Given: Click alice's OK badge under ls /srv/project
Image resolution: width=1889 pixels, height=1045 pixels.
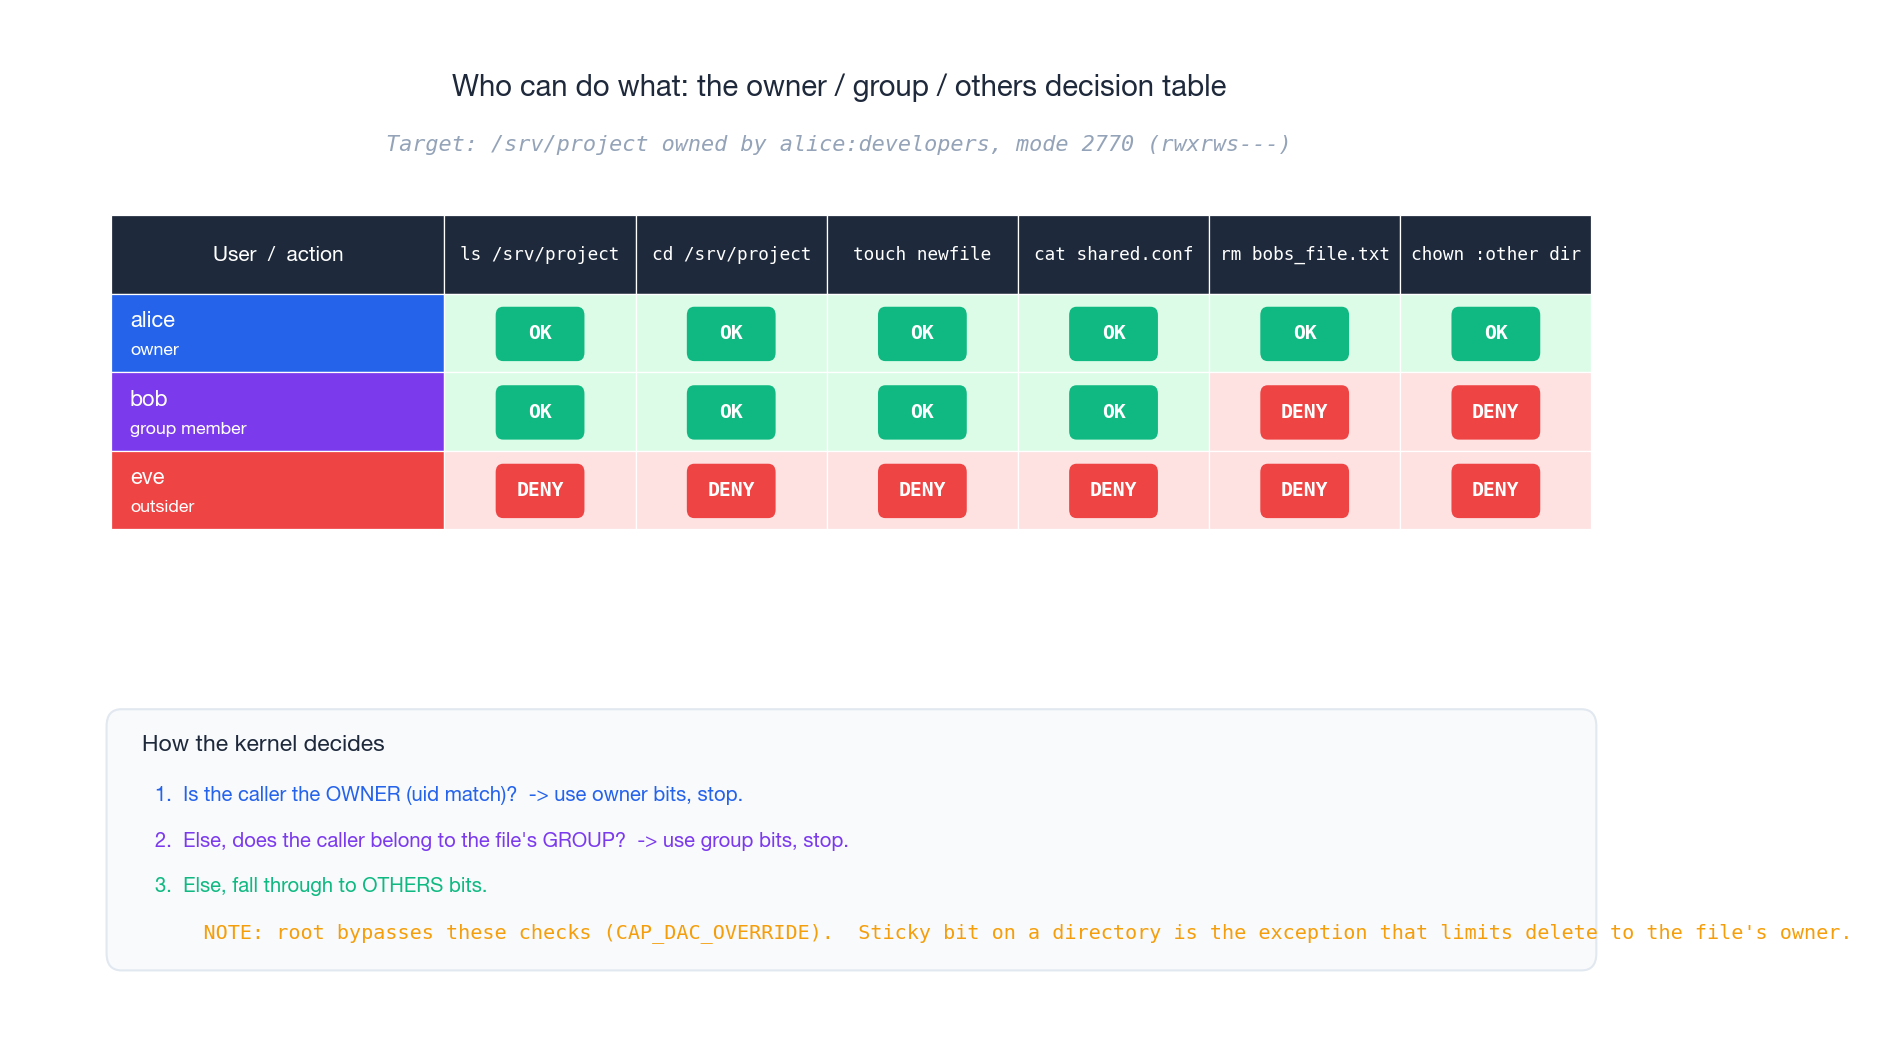Looking at the screenshot, I should (x=539, y=333).
